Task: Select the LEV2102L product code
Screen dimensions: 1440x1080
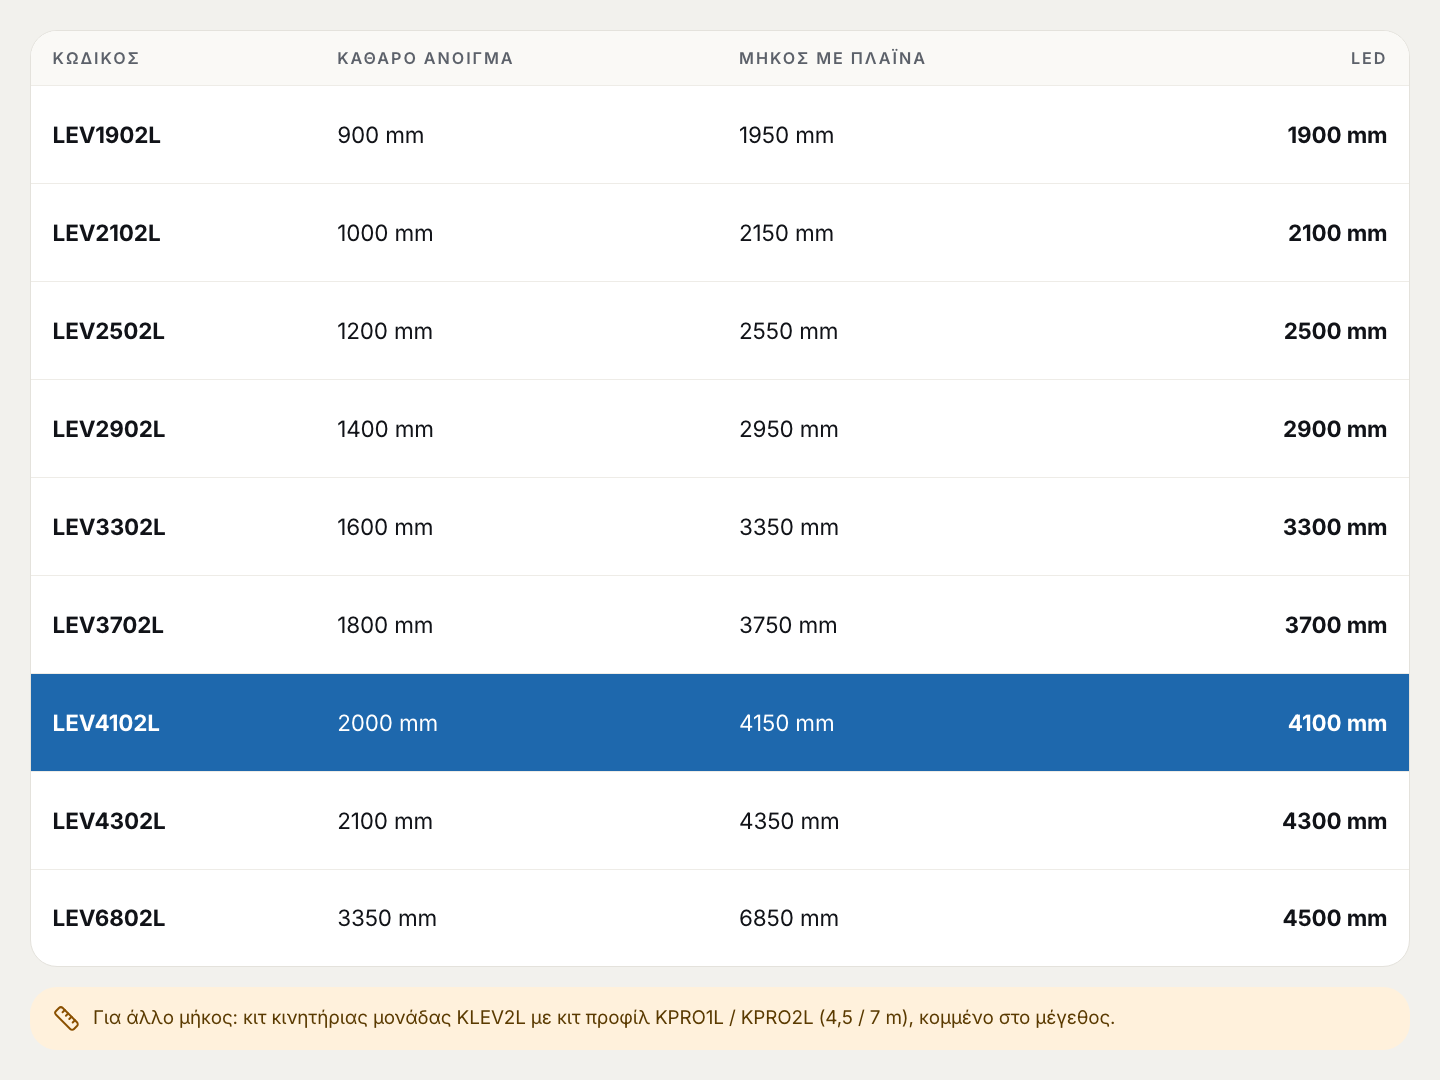Action: [106, 233]
